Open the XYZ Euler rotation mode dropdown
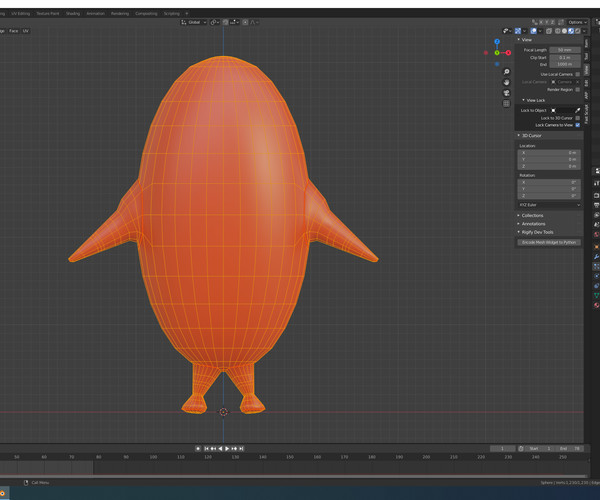600x500 pixels. pyautogui.click(x=549, y=205)
